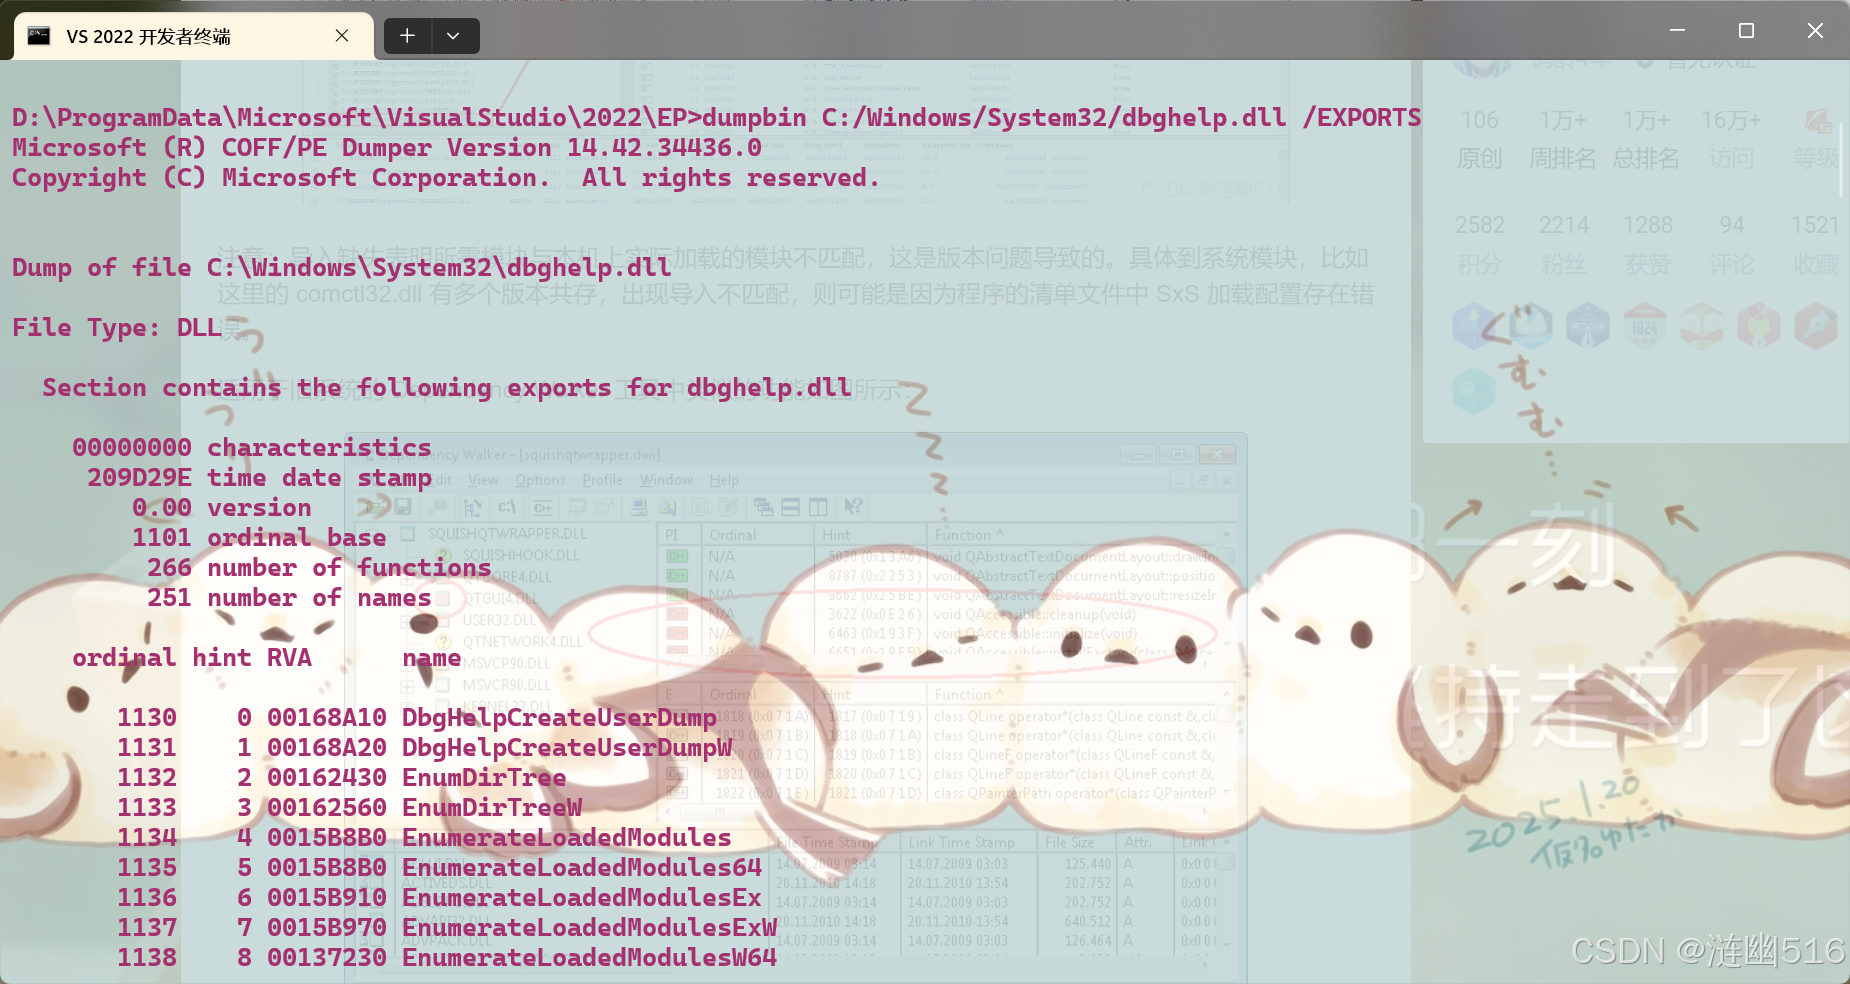
Task: Close the terminal window
Action: tap(1815, 30)
